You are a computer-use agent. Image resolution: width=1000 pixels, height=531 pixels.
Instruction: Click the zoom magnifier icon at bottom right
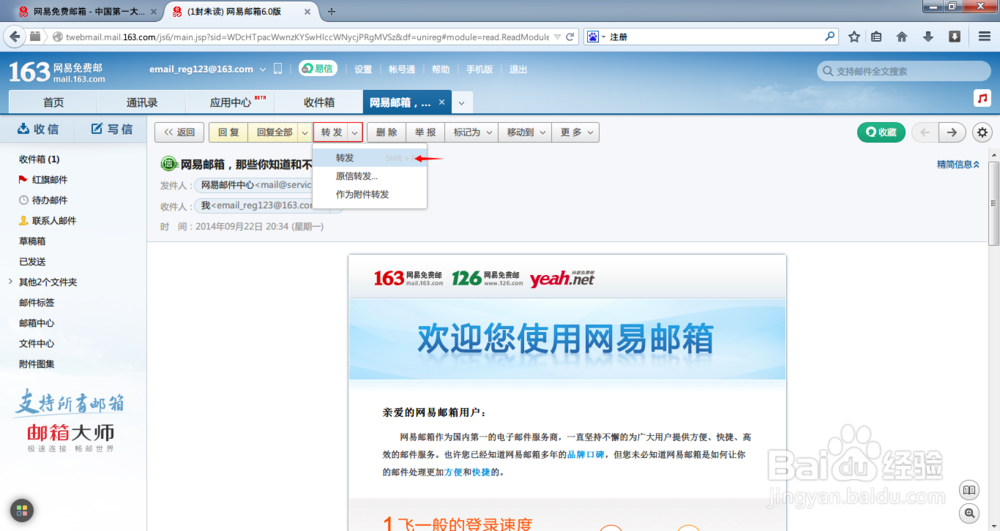coord(969,513)
